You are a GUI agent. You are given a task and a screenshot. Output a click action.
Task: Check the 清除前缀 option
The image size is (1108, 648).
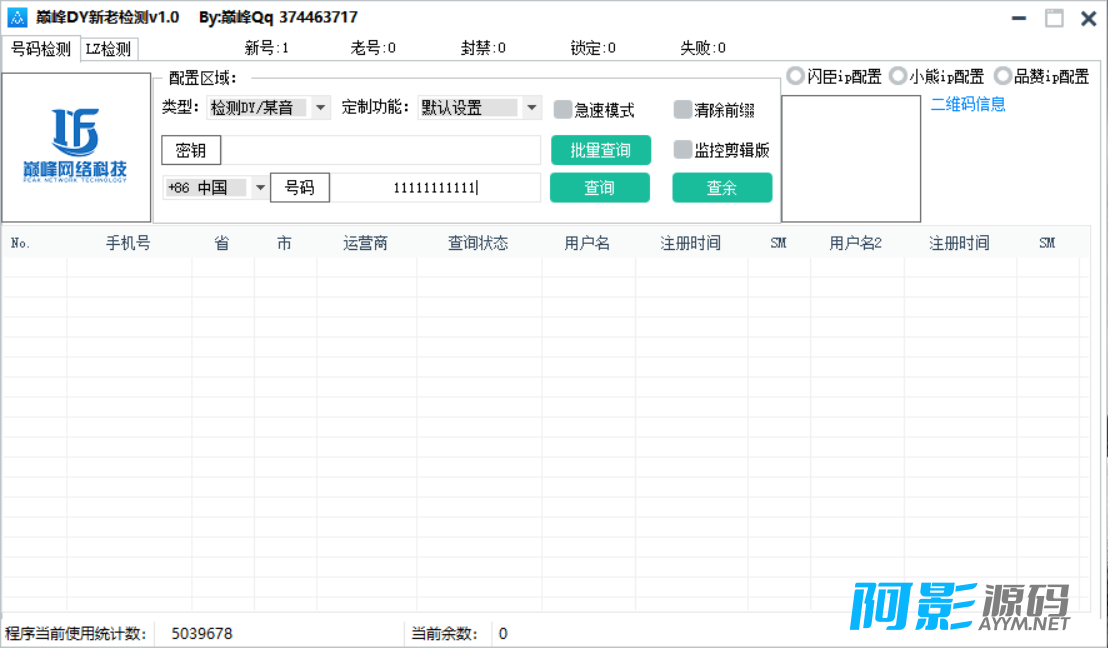click(683, 110)
